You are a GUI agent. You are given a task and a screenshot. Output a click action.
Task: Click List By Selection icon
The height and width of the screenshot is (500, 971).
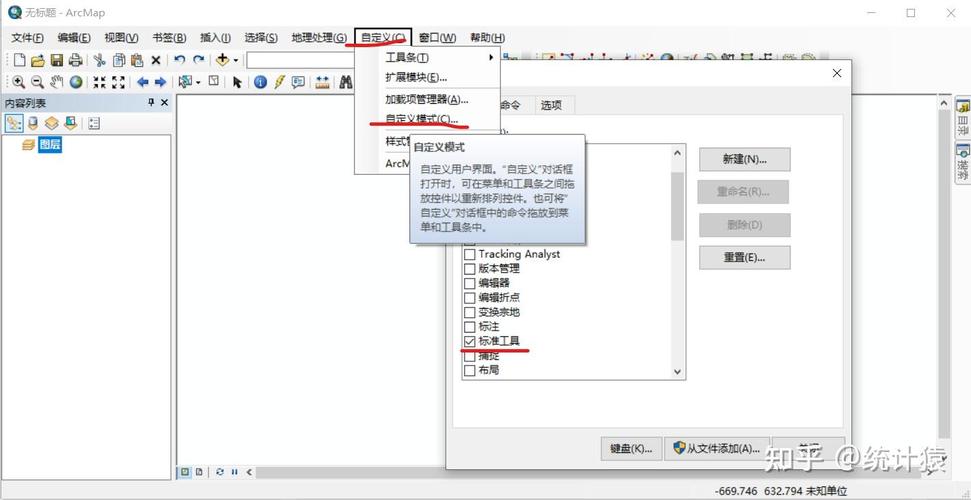pyautogui.click(x=70, y=123)
